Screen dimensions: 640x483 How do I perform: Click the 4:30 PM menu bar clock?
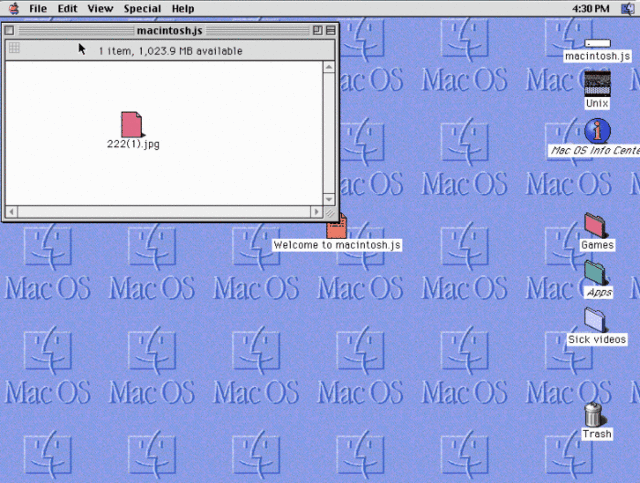click(590, 9)
